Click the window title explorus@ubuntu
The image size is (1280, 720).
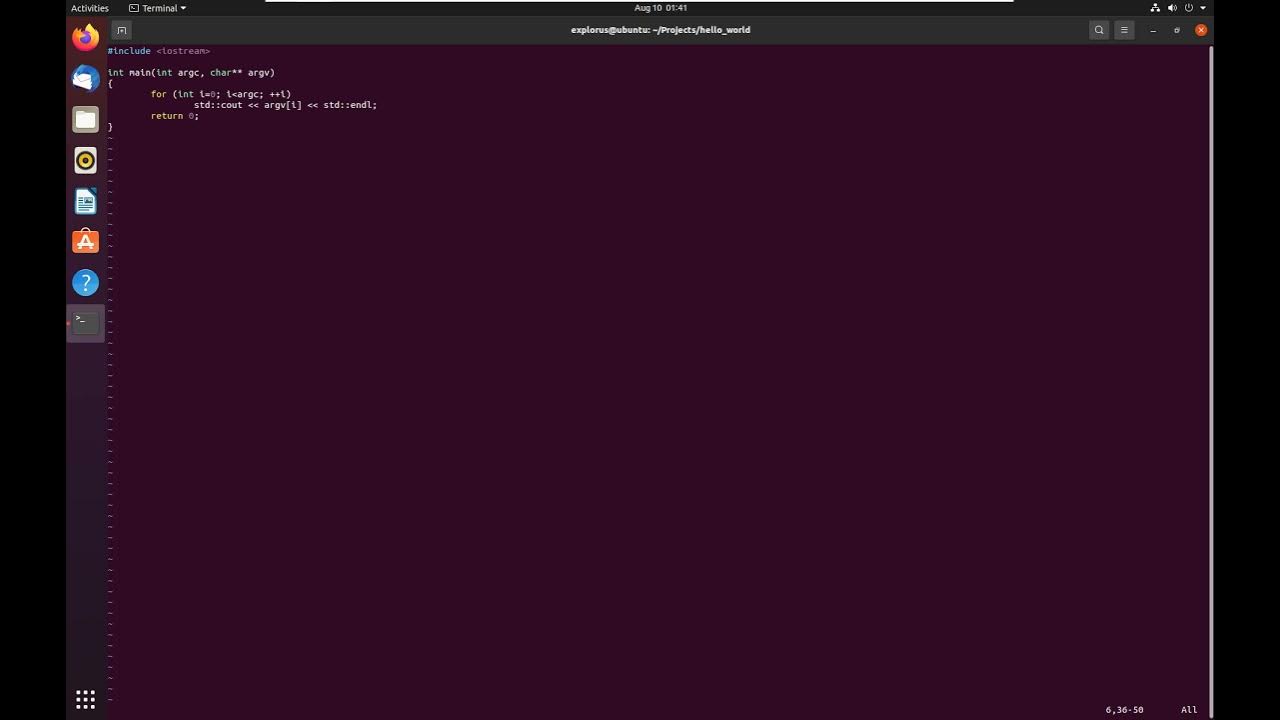point(660,30)
